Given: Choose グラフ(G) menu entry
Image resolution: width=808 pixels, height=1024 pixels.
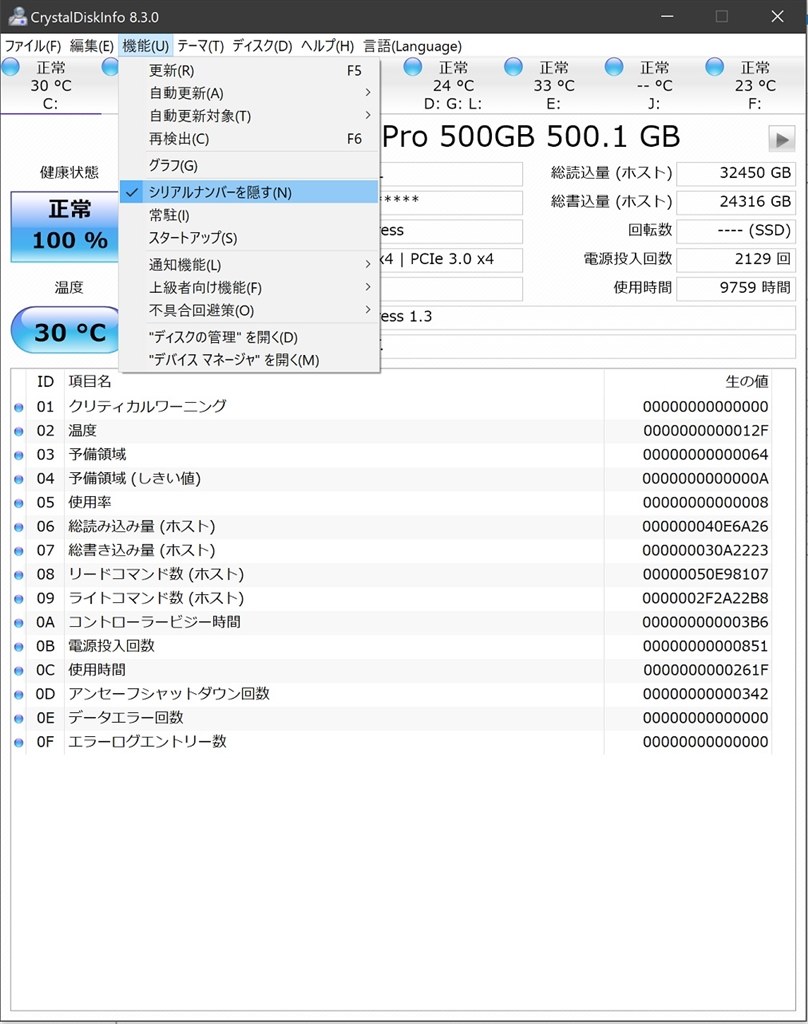Looking at the screenshot, I should click(249, 165).
